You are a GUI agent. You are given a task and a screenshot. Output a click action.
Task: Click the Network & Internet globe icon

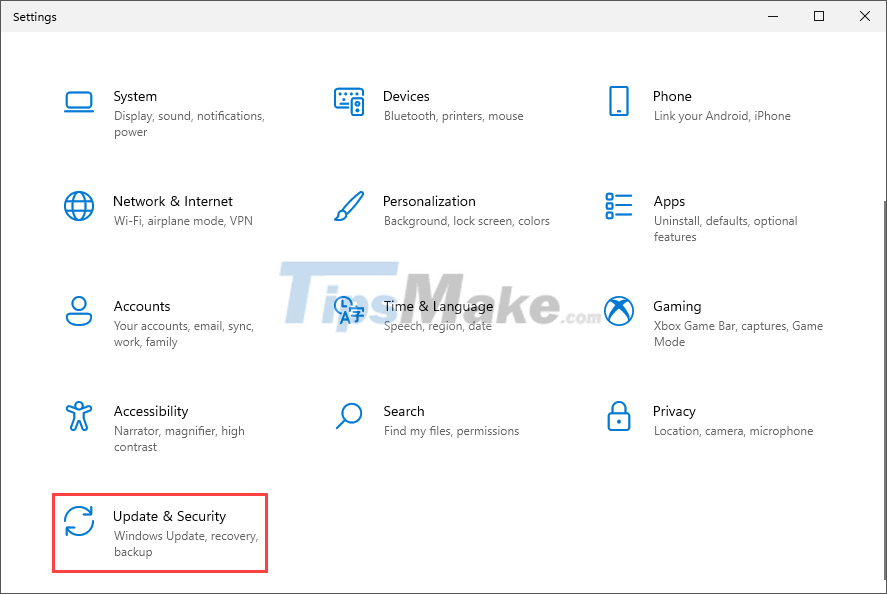pos(79,207)
